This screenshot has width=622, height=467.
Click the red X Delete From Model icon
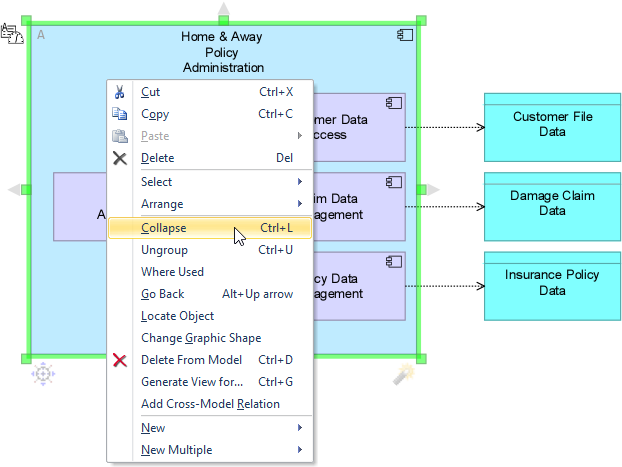(120, 360)
